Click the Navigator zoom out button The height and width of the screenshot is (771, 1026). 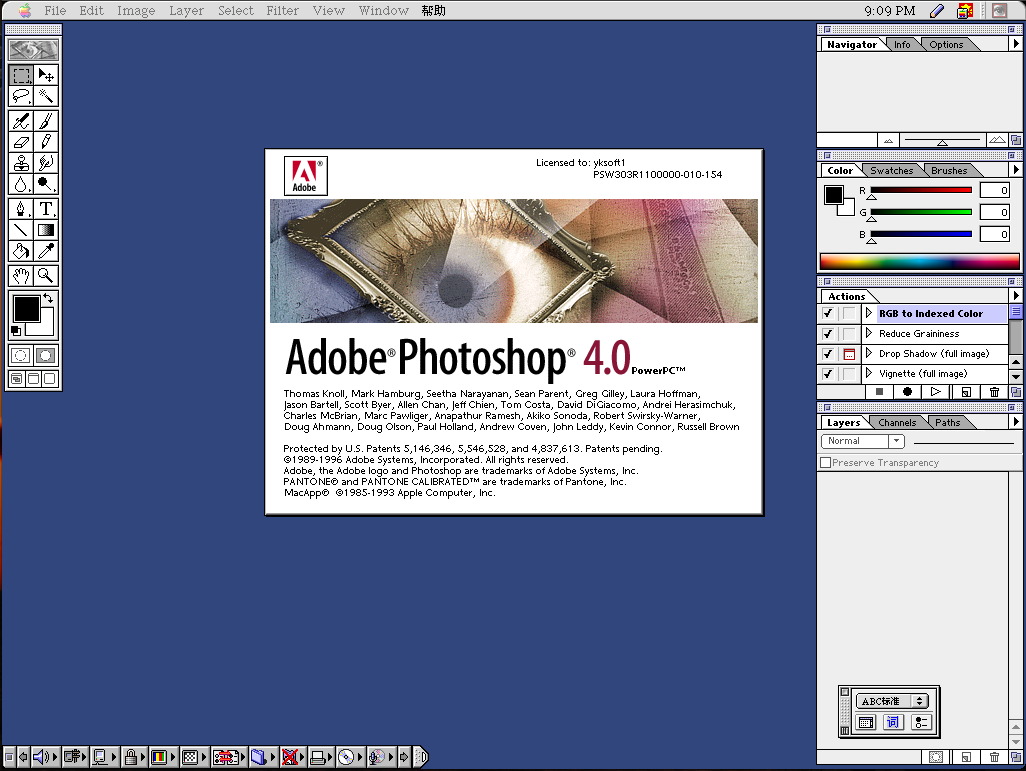(x=888, y=140)
